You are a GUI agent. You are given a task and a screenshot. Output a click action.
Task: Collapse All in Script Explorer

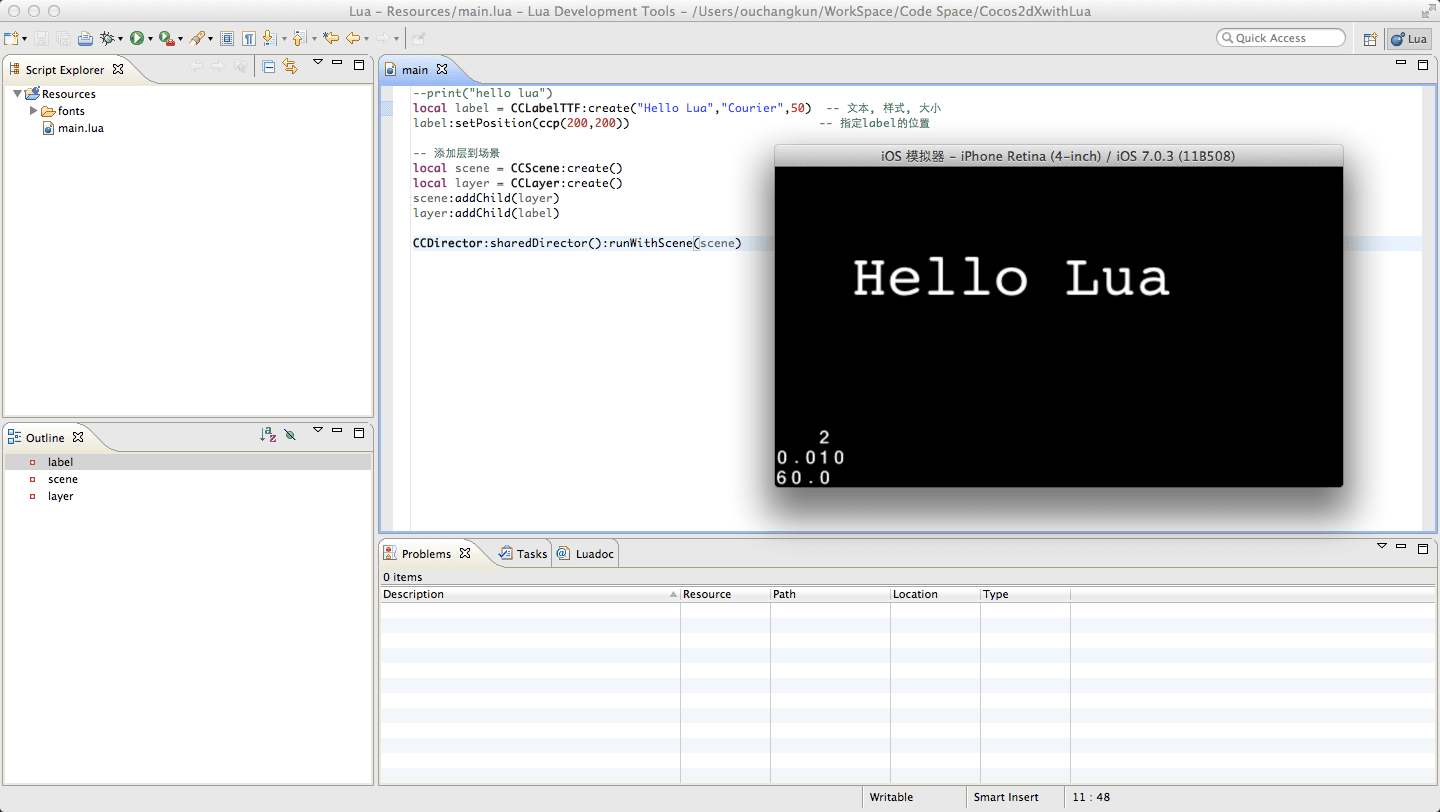pos(268,67)
